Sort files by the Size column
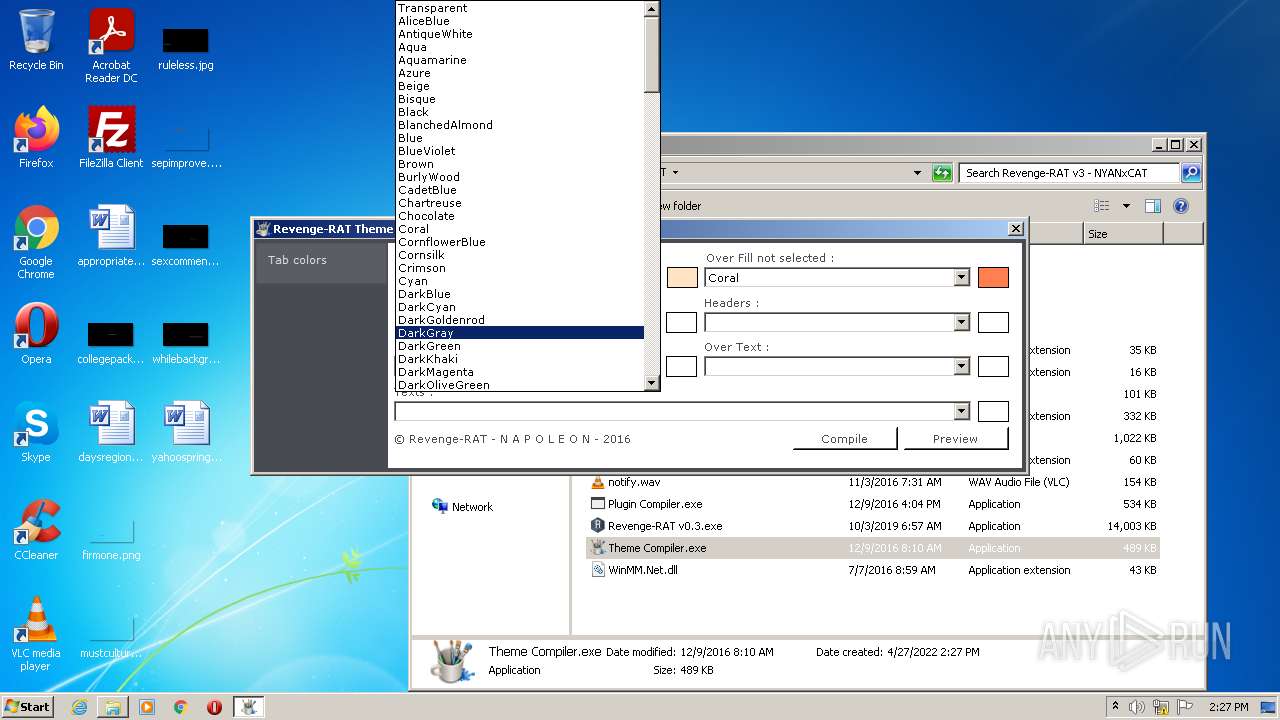Screen dimensions: 1280x720 click(x=1123, y=234)
